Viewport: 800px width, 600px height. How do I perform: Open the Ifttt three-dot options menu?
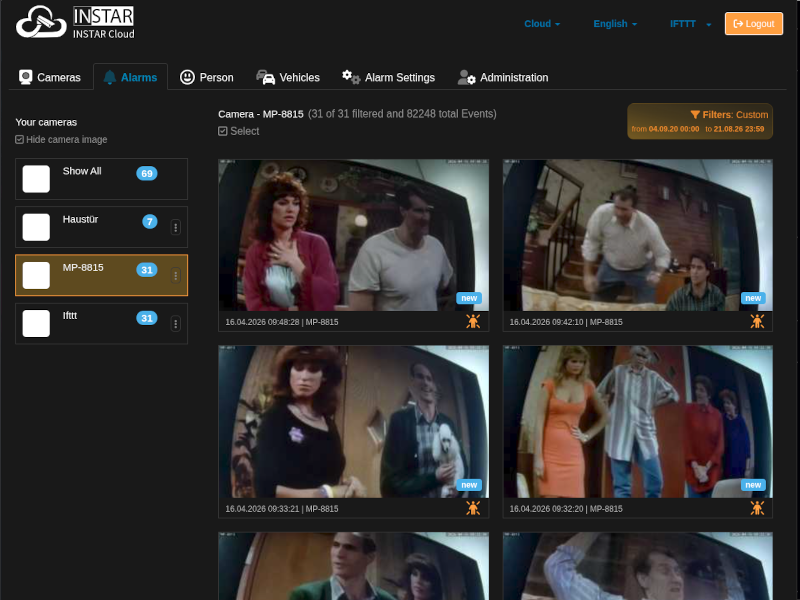176,323
